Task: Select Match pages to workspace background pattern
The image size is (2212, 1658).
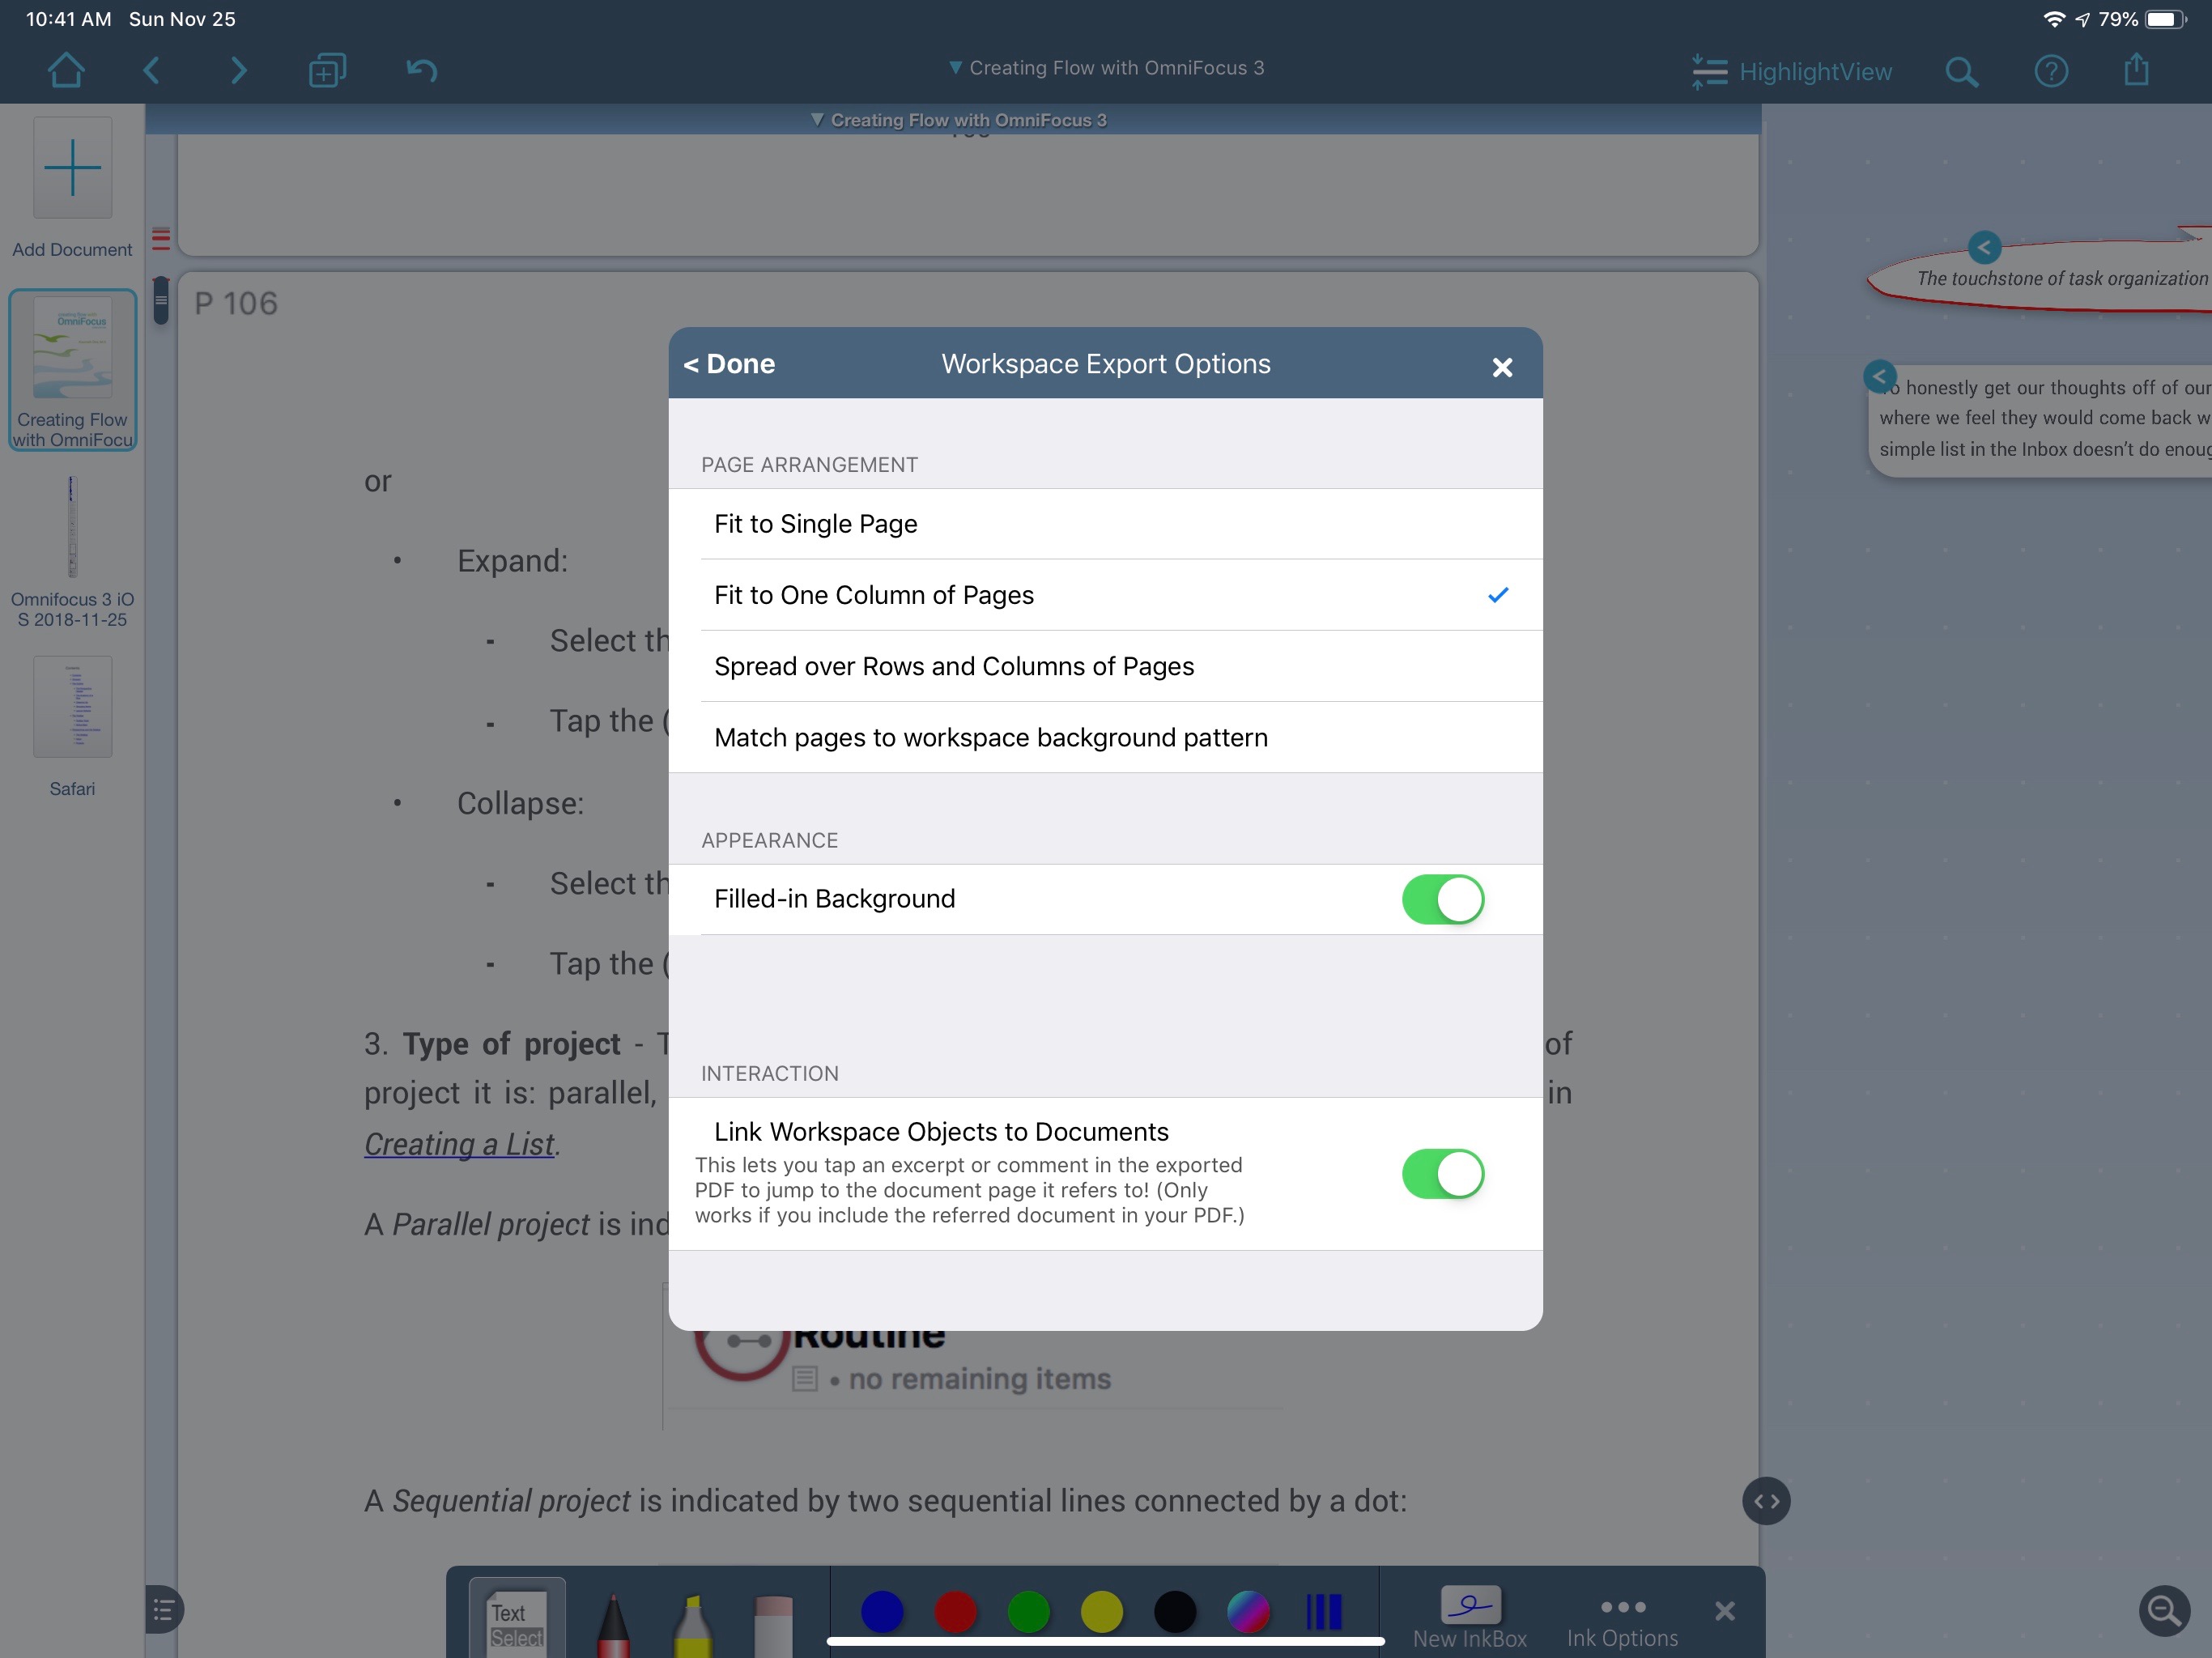Action: (1106, 737)
